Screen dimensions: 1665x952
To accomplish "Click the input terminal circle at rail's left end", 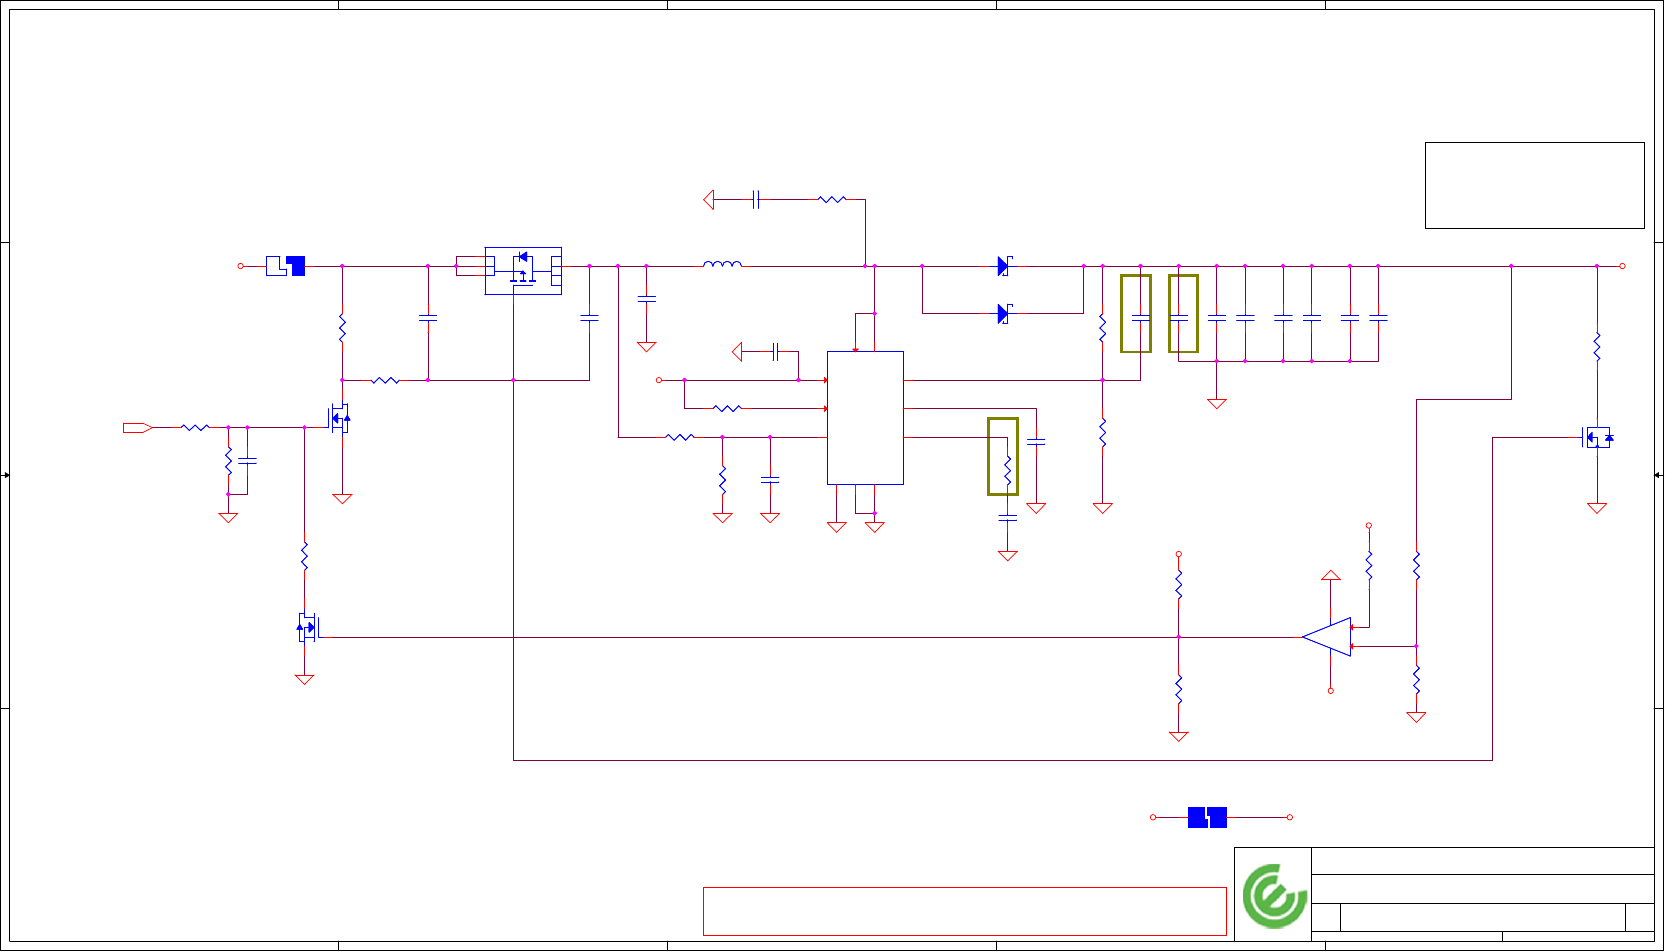I will [240, 266].
